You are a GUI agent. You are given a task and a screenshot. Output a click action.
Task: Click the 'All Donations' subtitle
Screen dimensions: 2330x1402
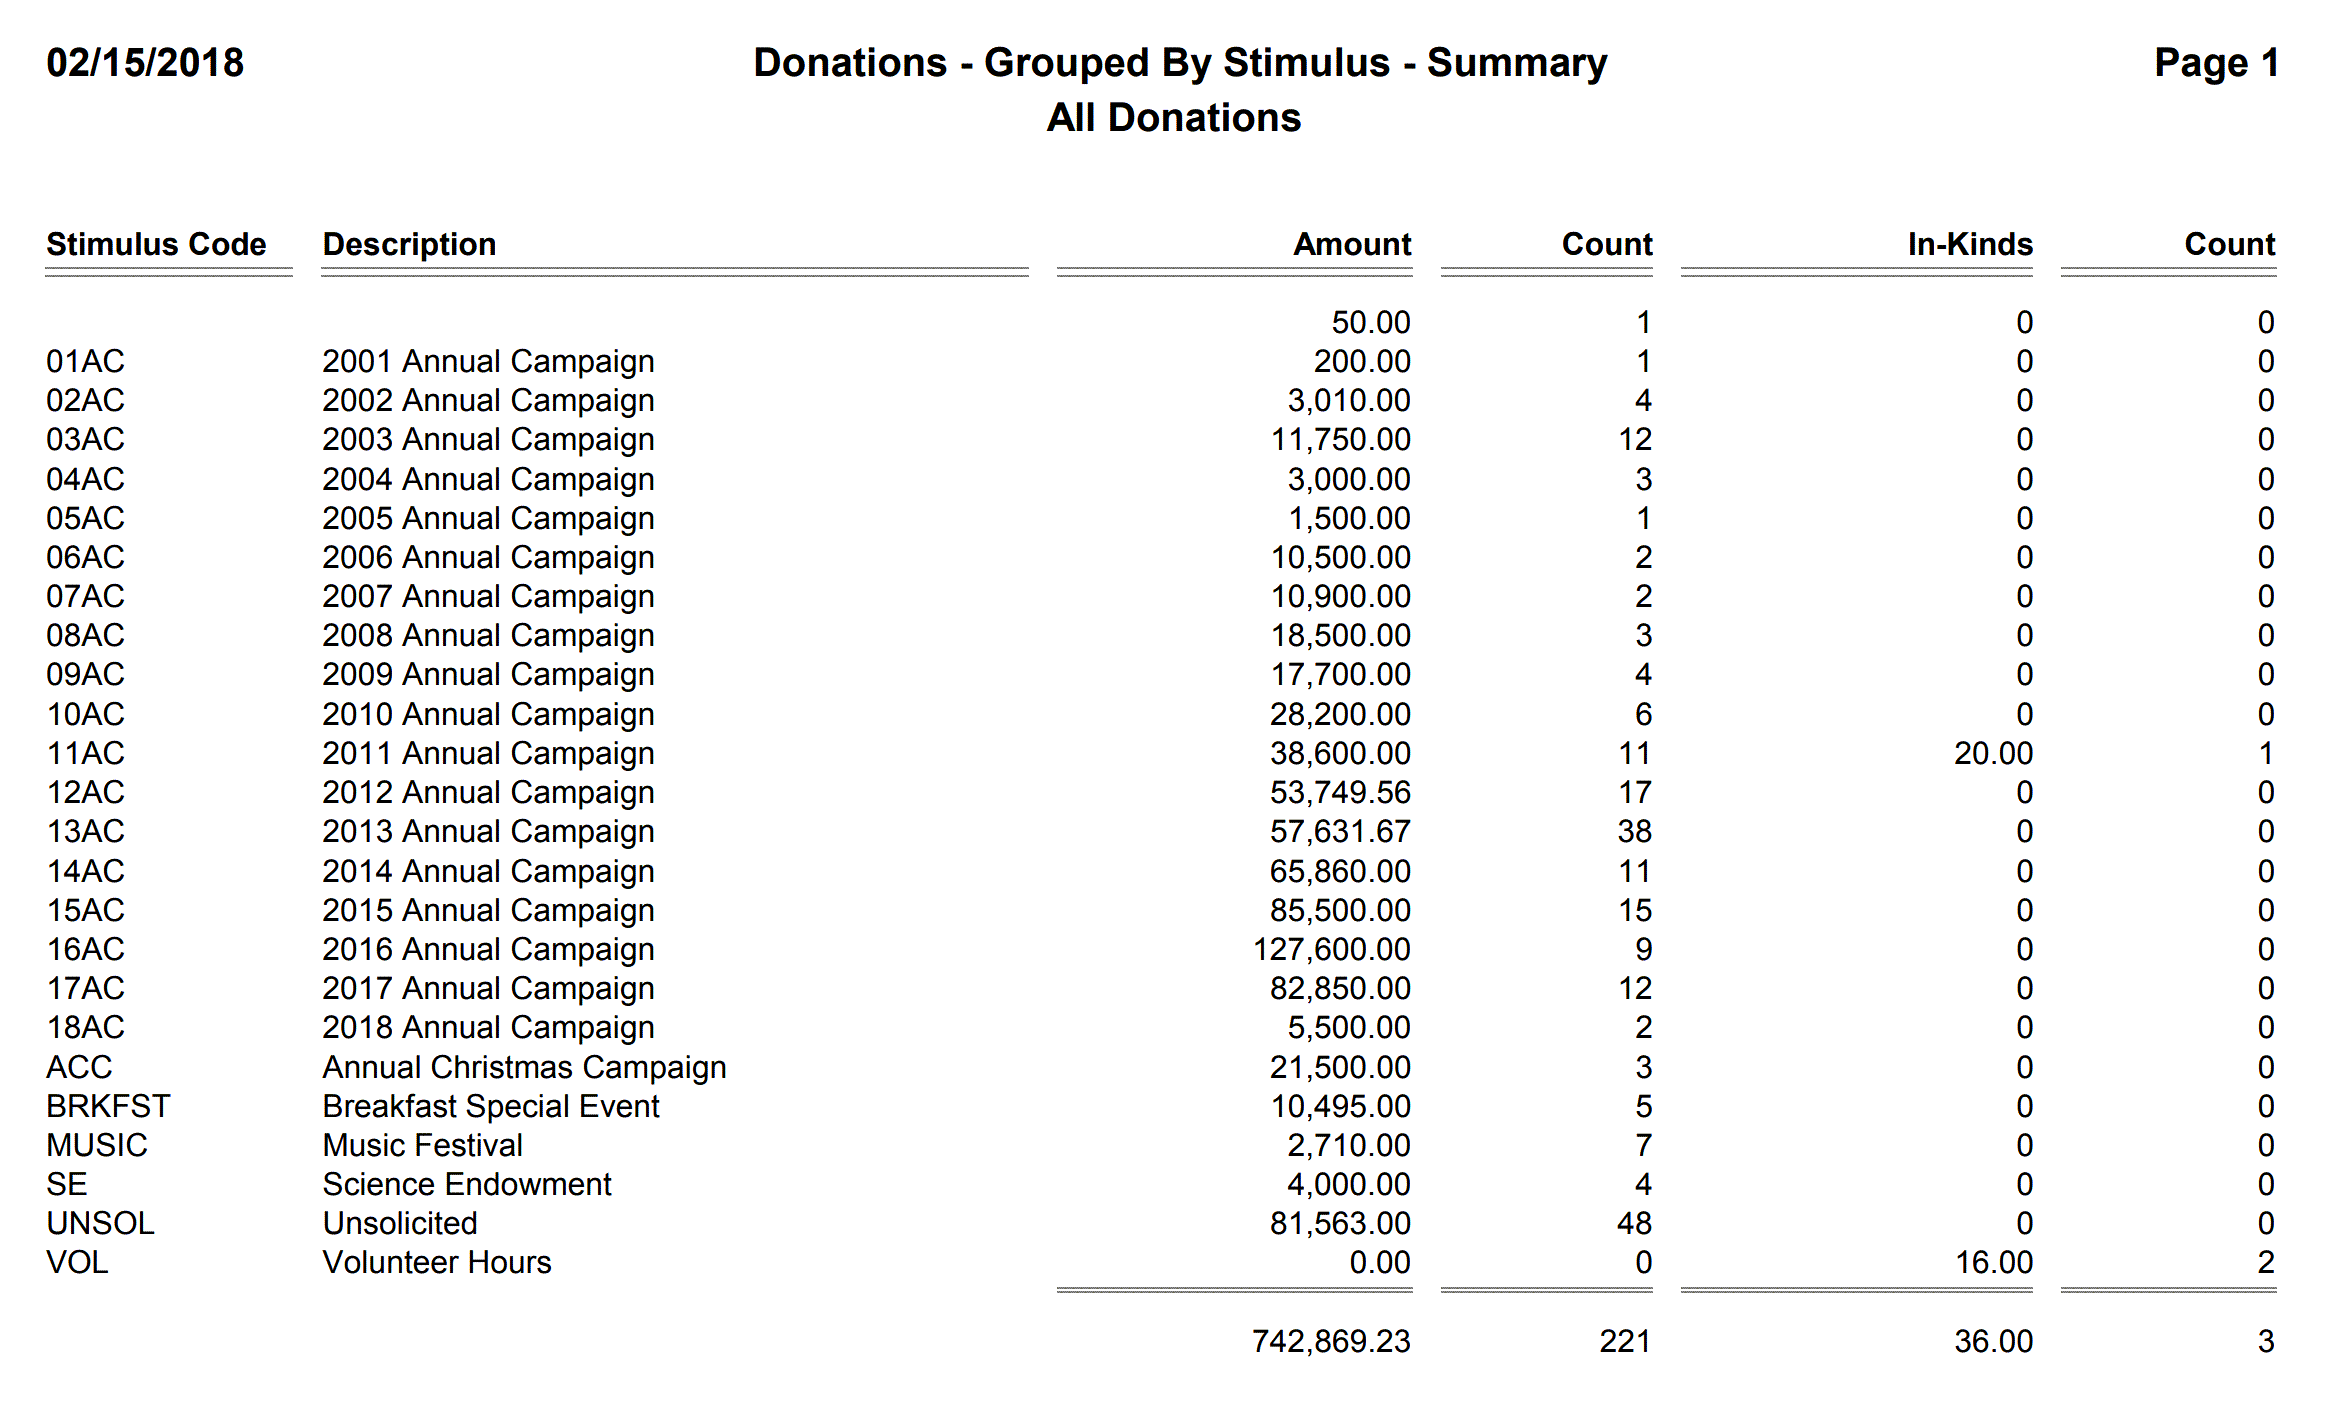[x=1174, y=118]
